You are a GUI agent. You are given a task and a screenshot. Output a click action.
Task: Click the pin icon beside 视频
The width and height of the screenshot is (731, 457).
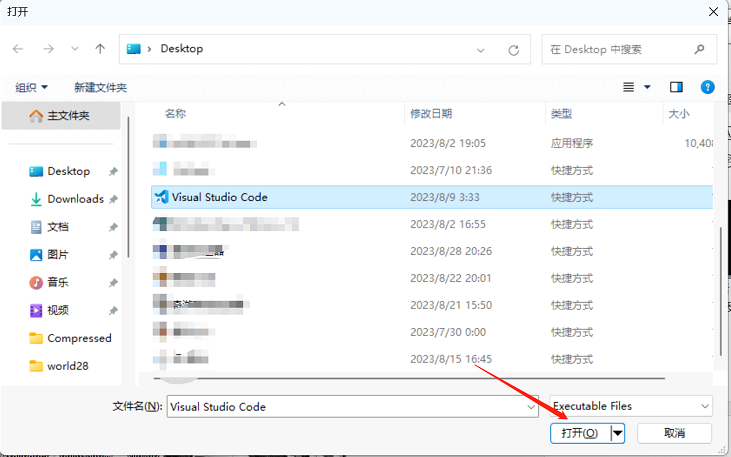[x=113, y=311]
